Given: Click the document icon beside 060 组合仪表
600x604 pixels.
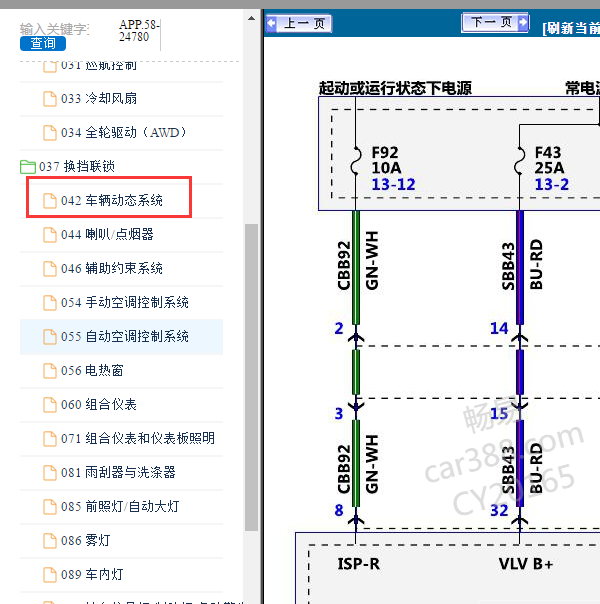Looking at the screenshot, I should [x=50, y=404].
